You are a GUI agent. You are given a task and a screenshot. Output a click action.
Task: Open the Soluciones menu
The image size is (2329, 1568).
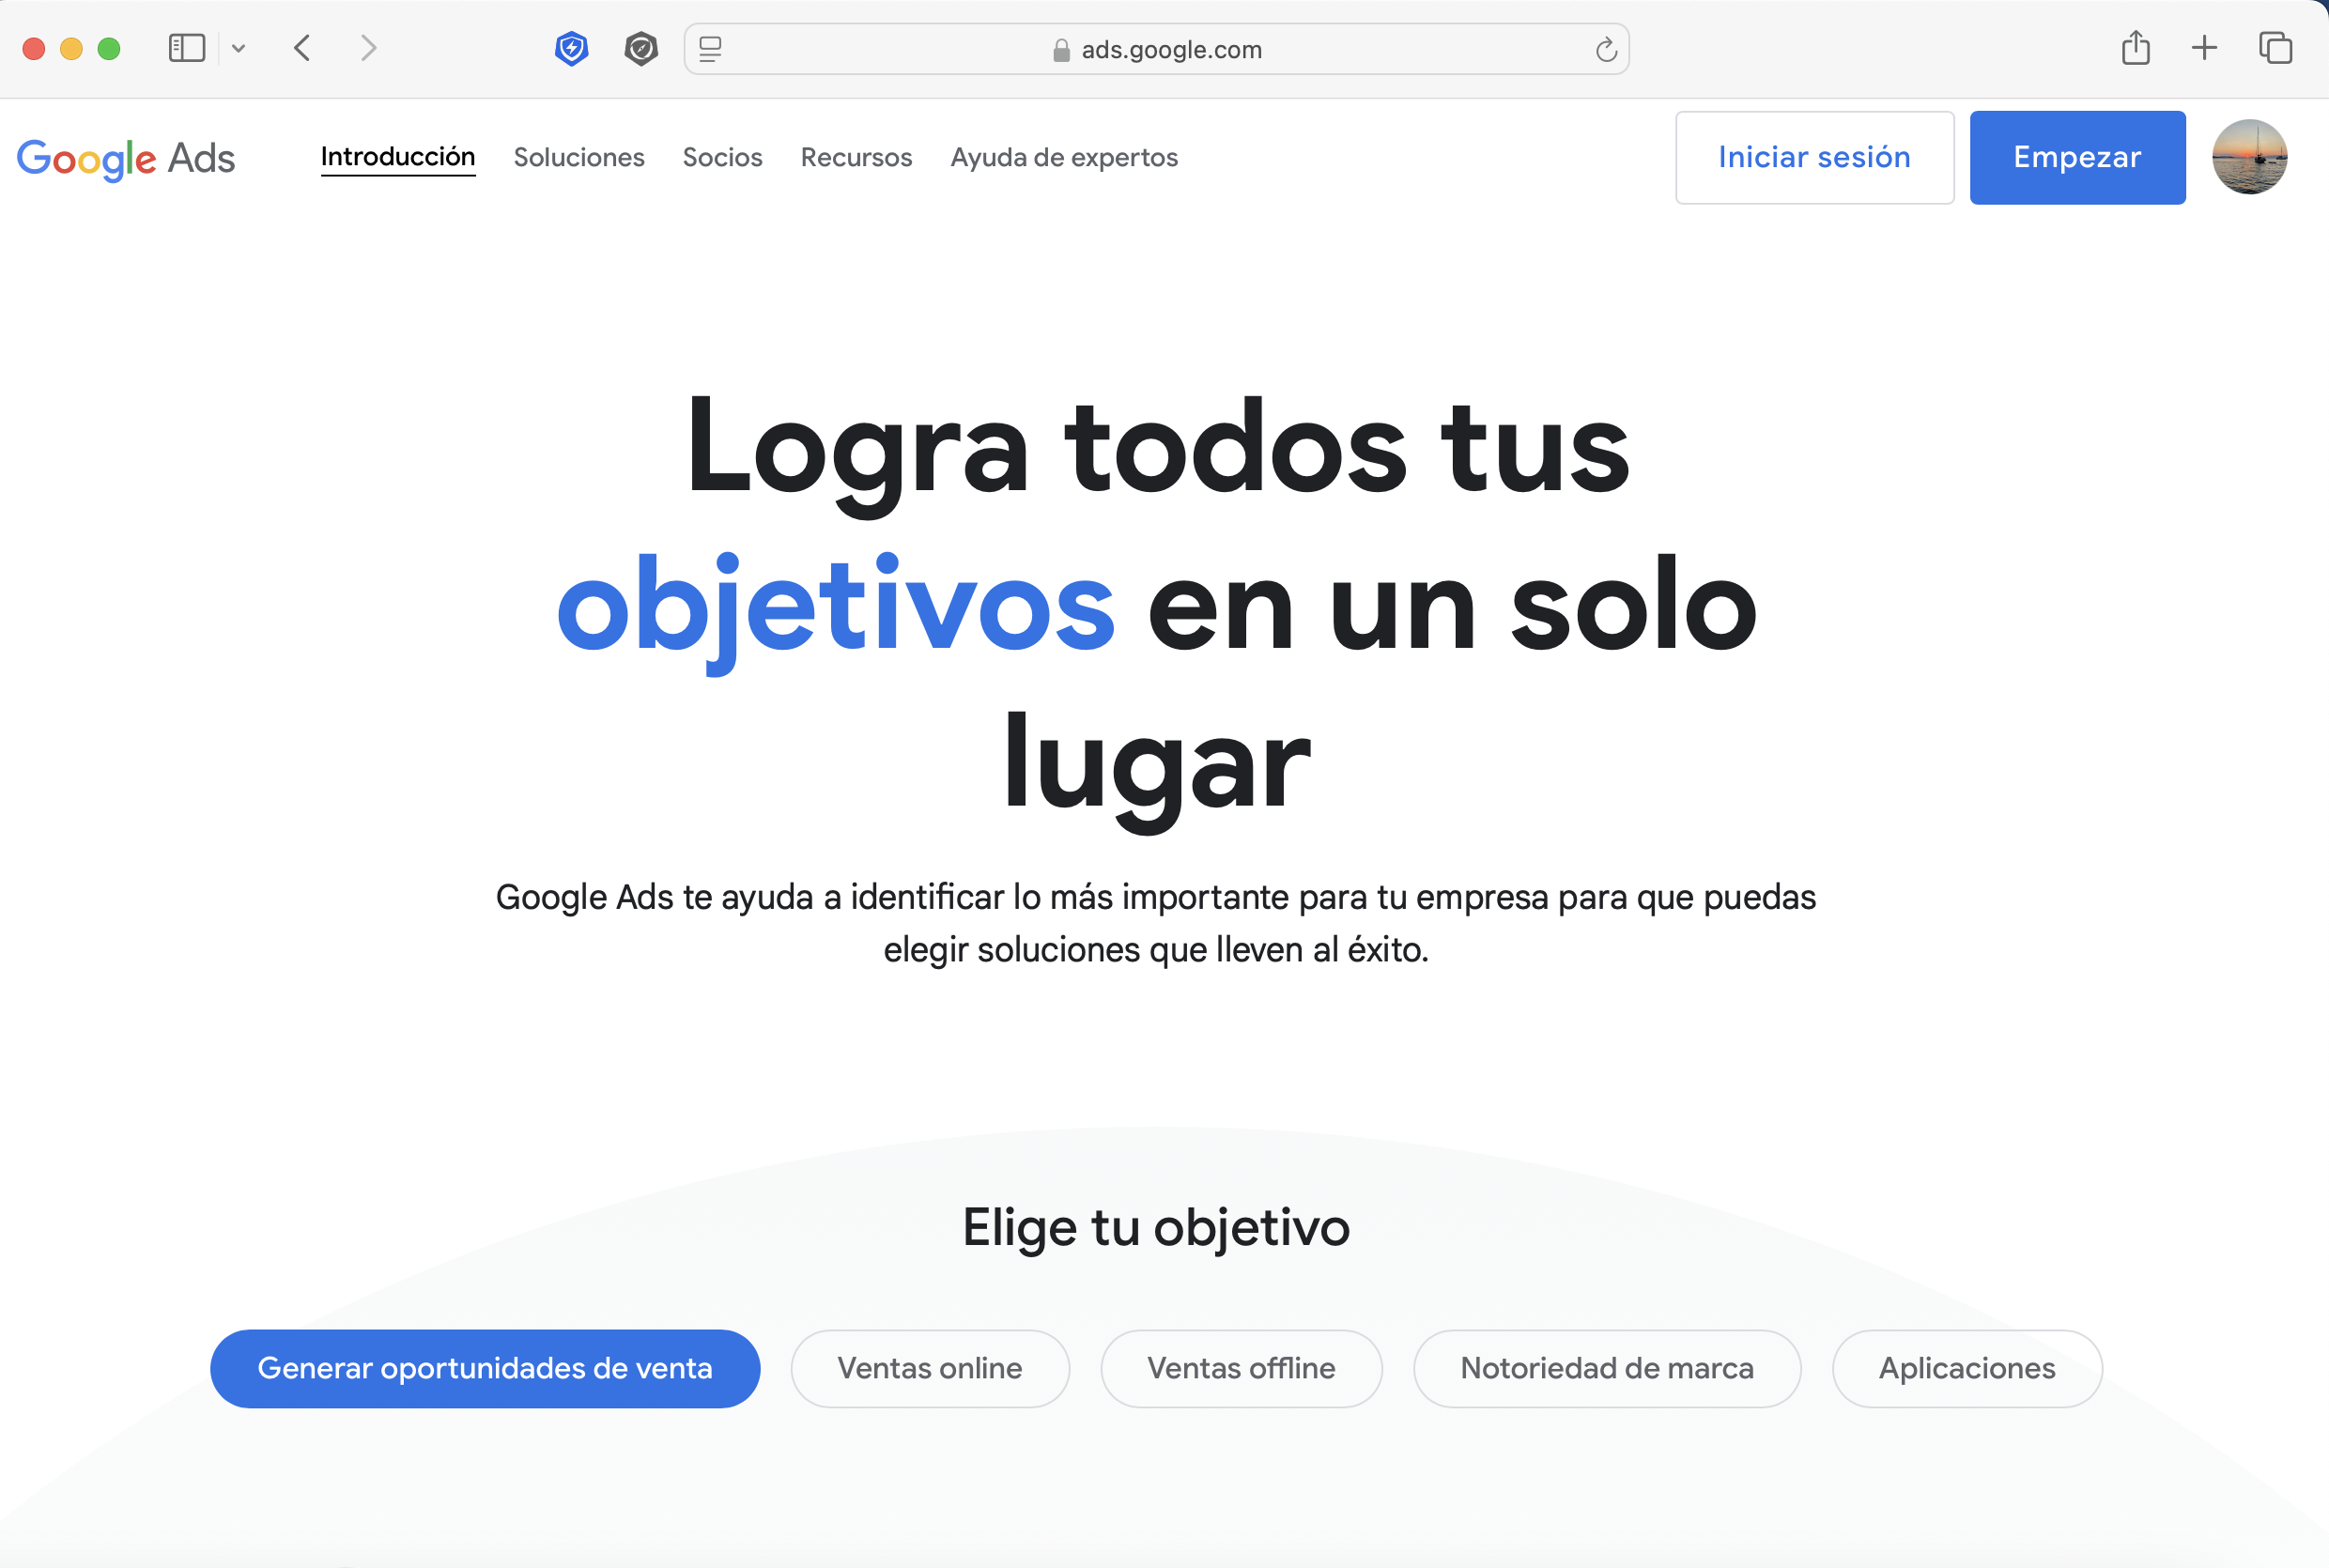click(x=578, y=157)
